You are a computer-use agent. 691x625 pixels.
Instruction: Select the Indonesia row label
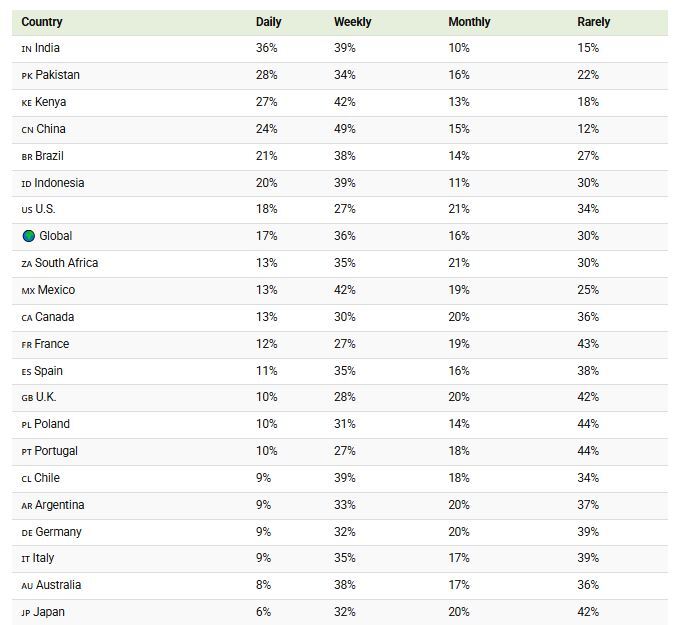pos(59,183)
